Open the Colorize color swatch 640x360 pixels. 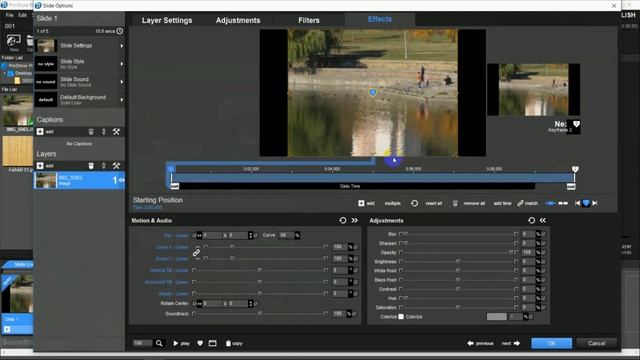click(x=497, y=317)
